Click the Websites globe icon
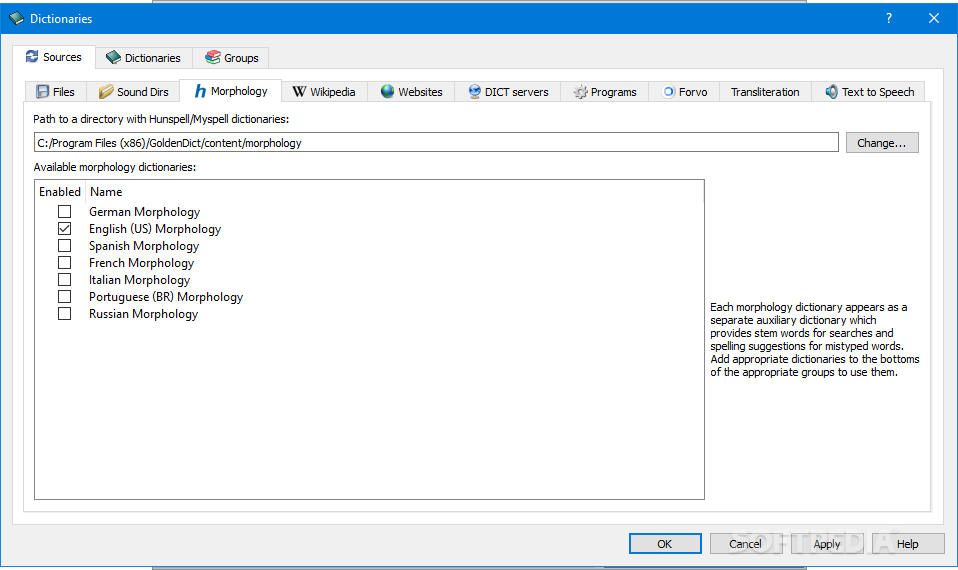This screenshot has height=570, width=958. click(387, 91)
